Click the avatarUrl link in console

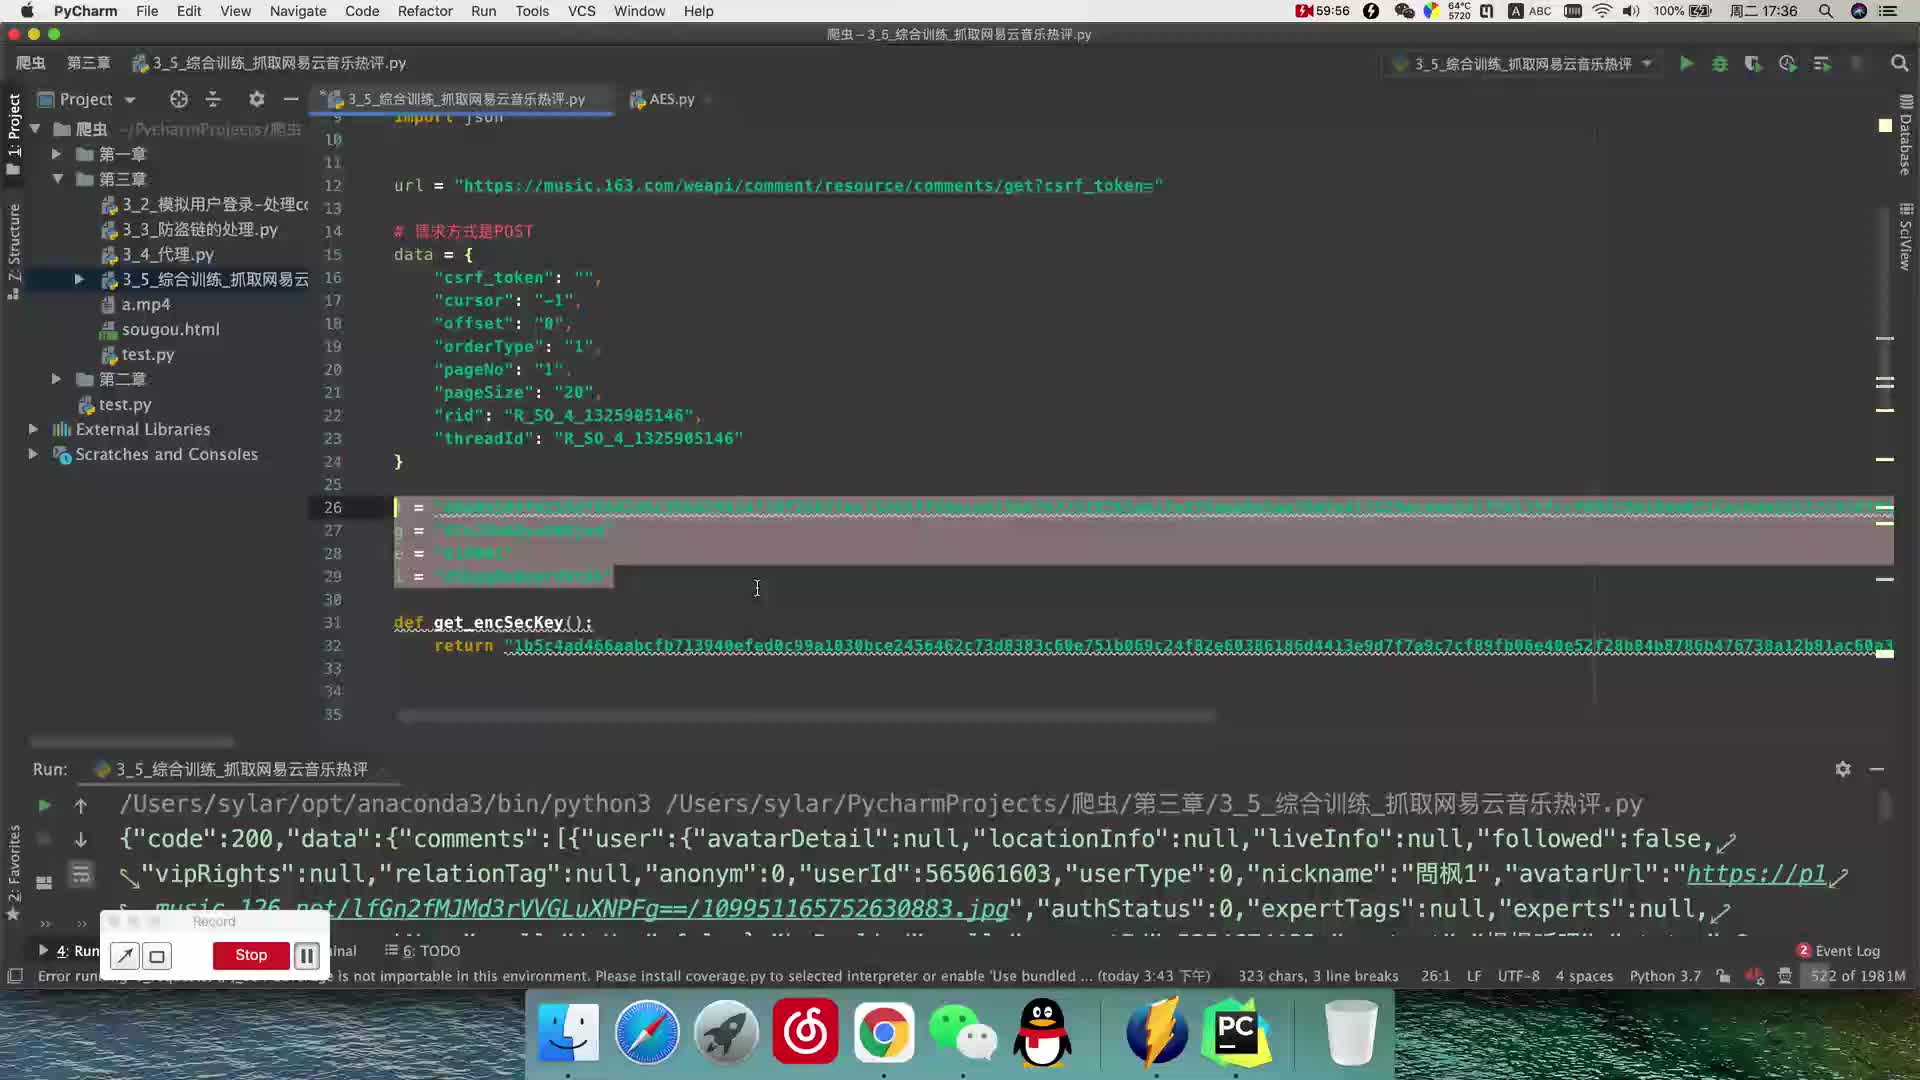point(1756,874)
